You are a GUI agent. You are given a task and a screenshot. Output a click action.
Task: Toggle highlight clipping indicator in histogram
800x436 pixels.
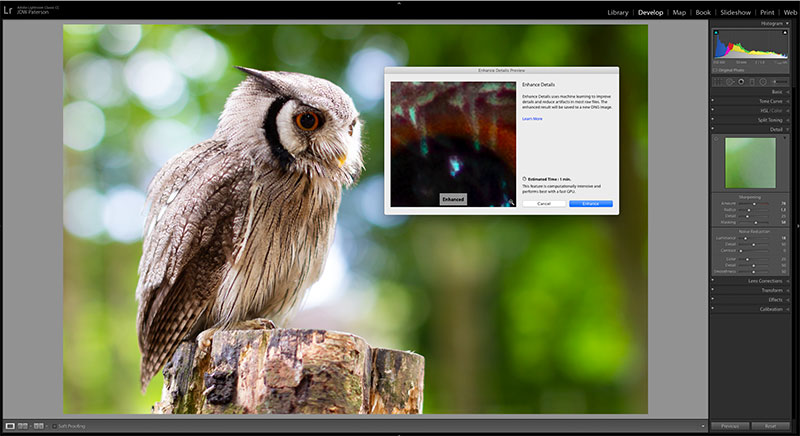(x=785, y=33)
